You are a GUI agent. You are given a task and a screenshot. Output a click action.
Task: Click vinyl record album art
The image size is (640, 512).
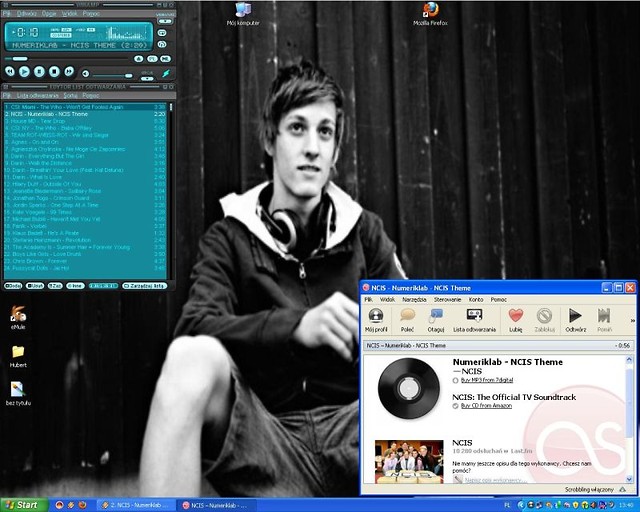pos(409,388)
